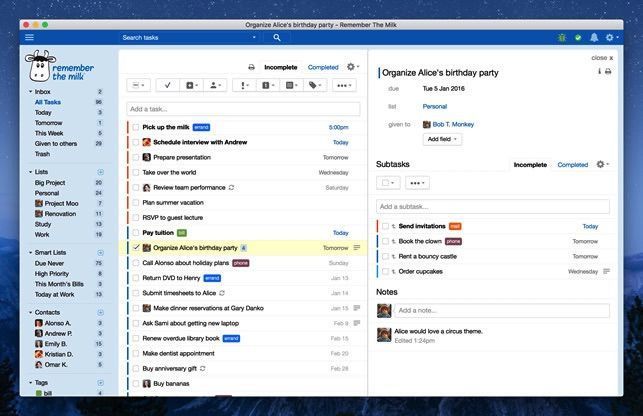Add a new contact with the plus icon
Image resolution: width=643 pixels, height=416 pixels.
coord(100,313)
